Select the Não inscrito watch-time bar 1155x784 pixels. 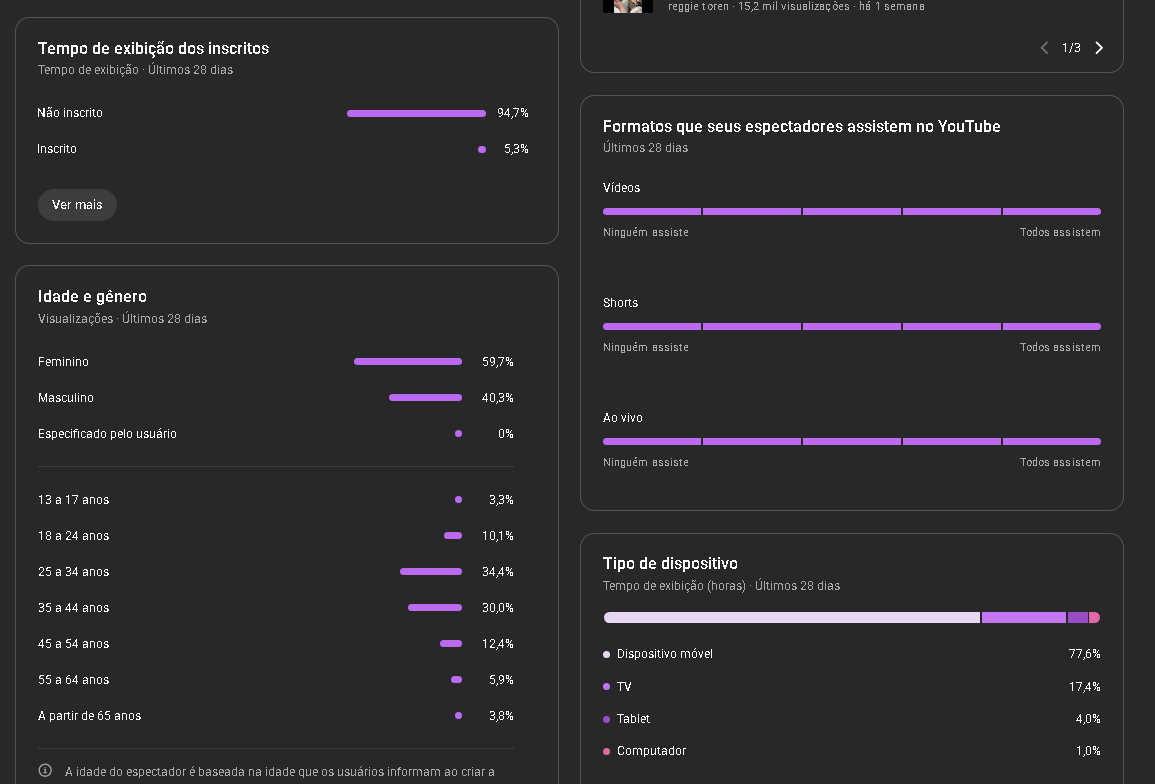416,114
